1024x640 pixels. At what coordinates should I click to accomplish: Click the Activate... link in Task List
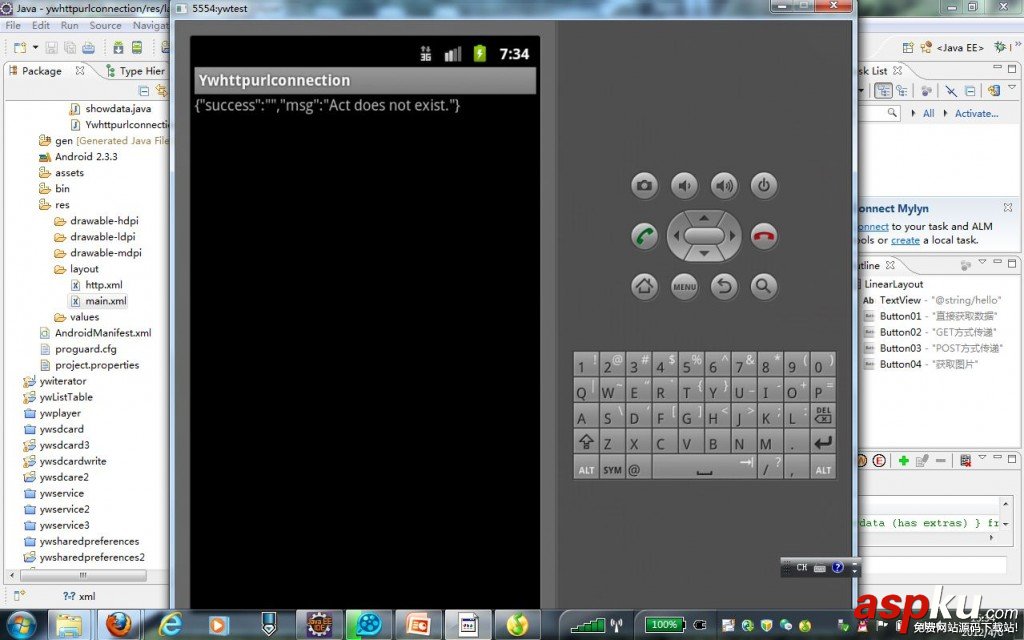[x=976, y=113]
